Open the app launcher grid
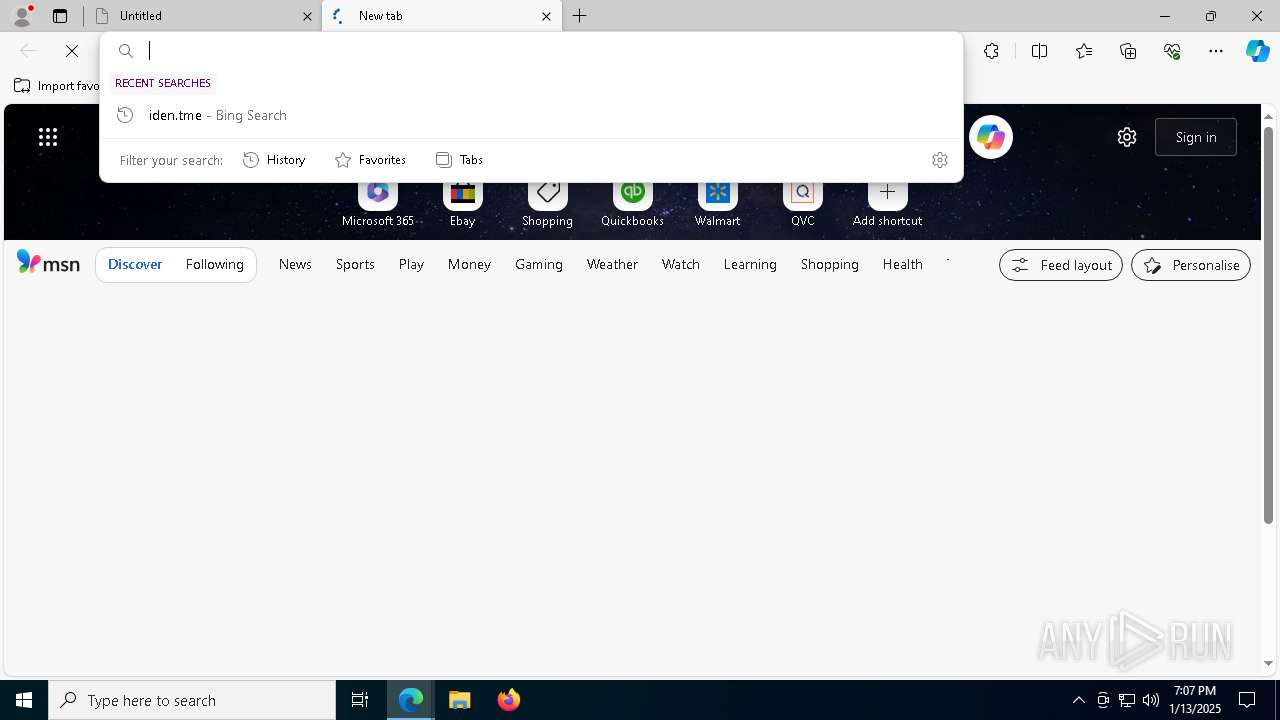The height and width of the screenshot is (720, 1280). tap(48, 137)
